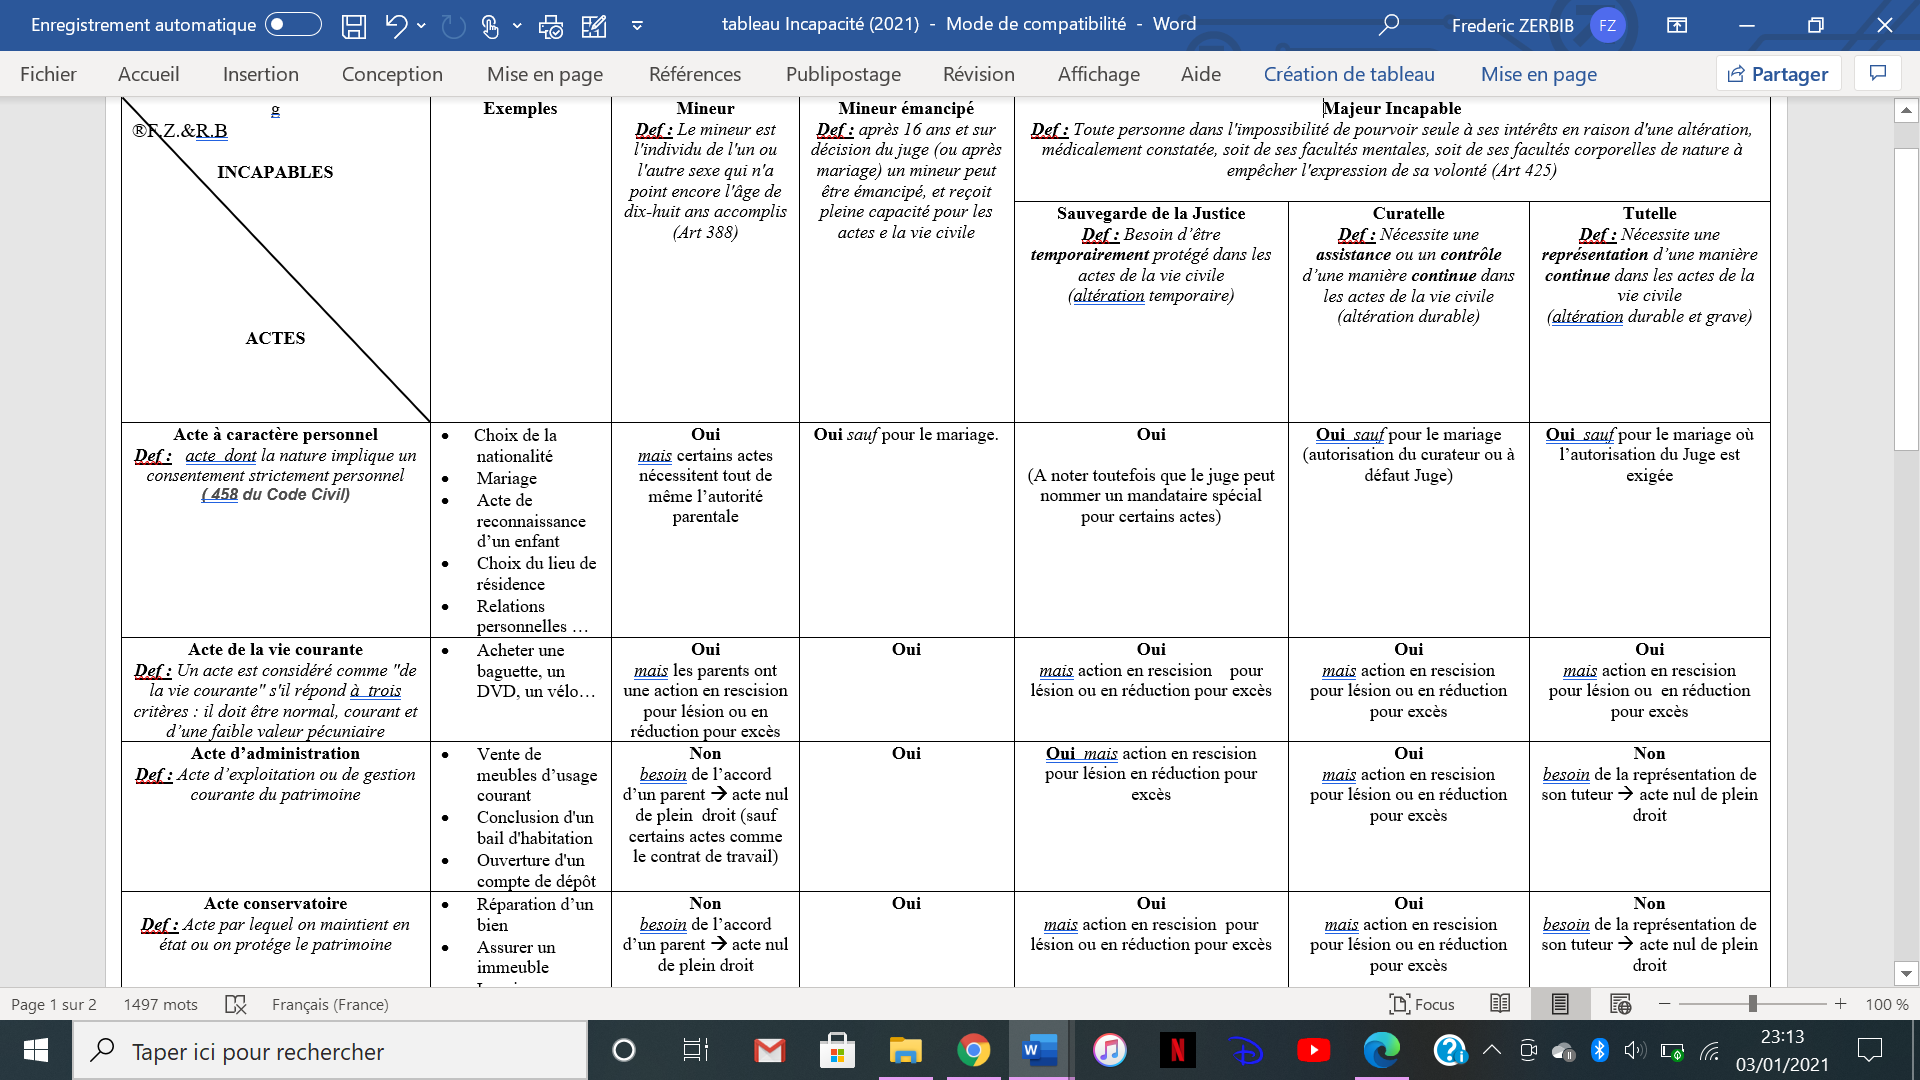Click the vertical scrollbar up arrow
The height and width of the screenshot is (1080, 1920).
click(1906, 110)
